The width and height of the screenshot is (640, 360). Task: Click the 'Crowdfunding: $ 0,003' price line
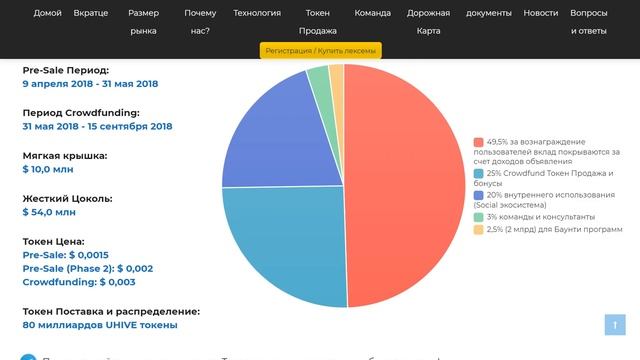[79, 282]
